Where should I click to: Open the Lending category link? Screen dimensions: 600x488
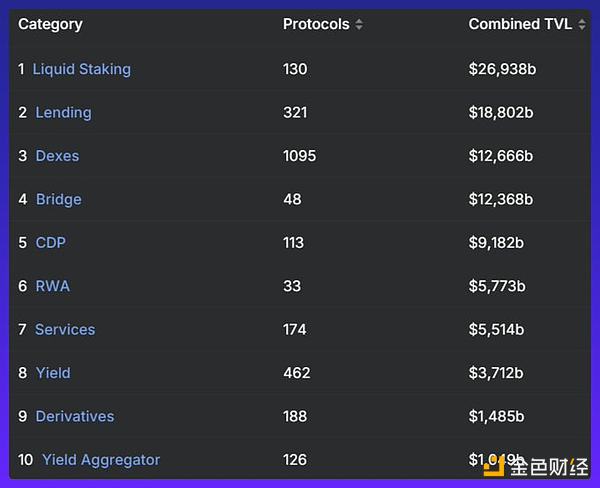tap(63, 113)
